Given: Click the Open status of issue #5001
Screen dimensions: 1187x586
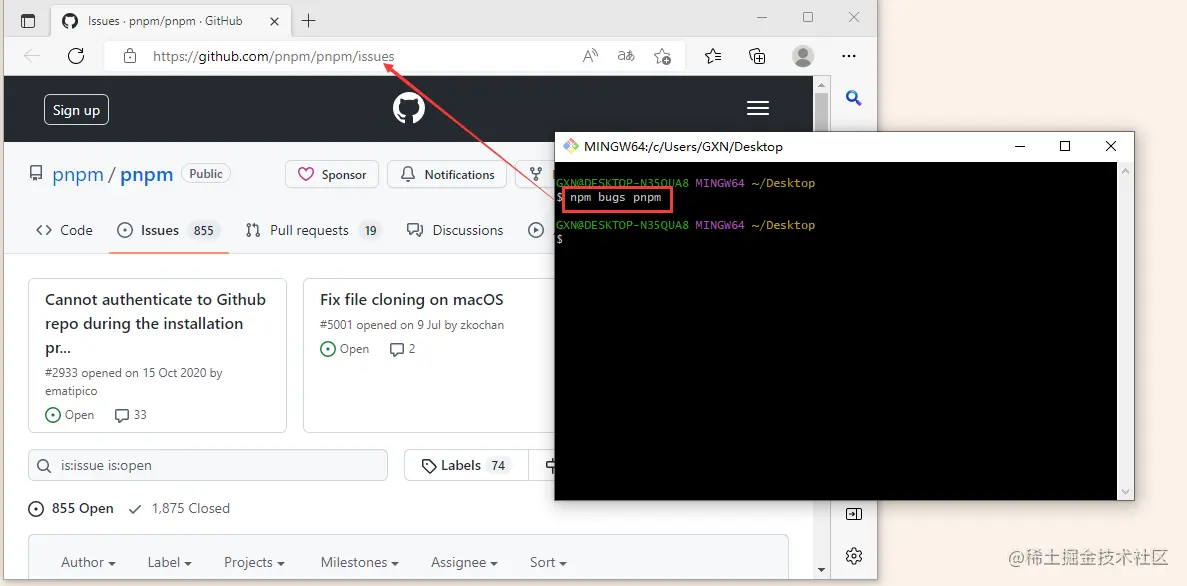Looking at the screenshot, I should point(344,349).
